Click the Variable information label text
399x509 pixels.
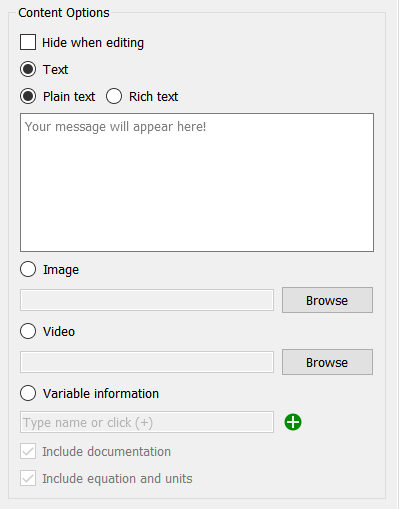[x=101, y=394]
